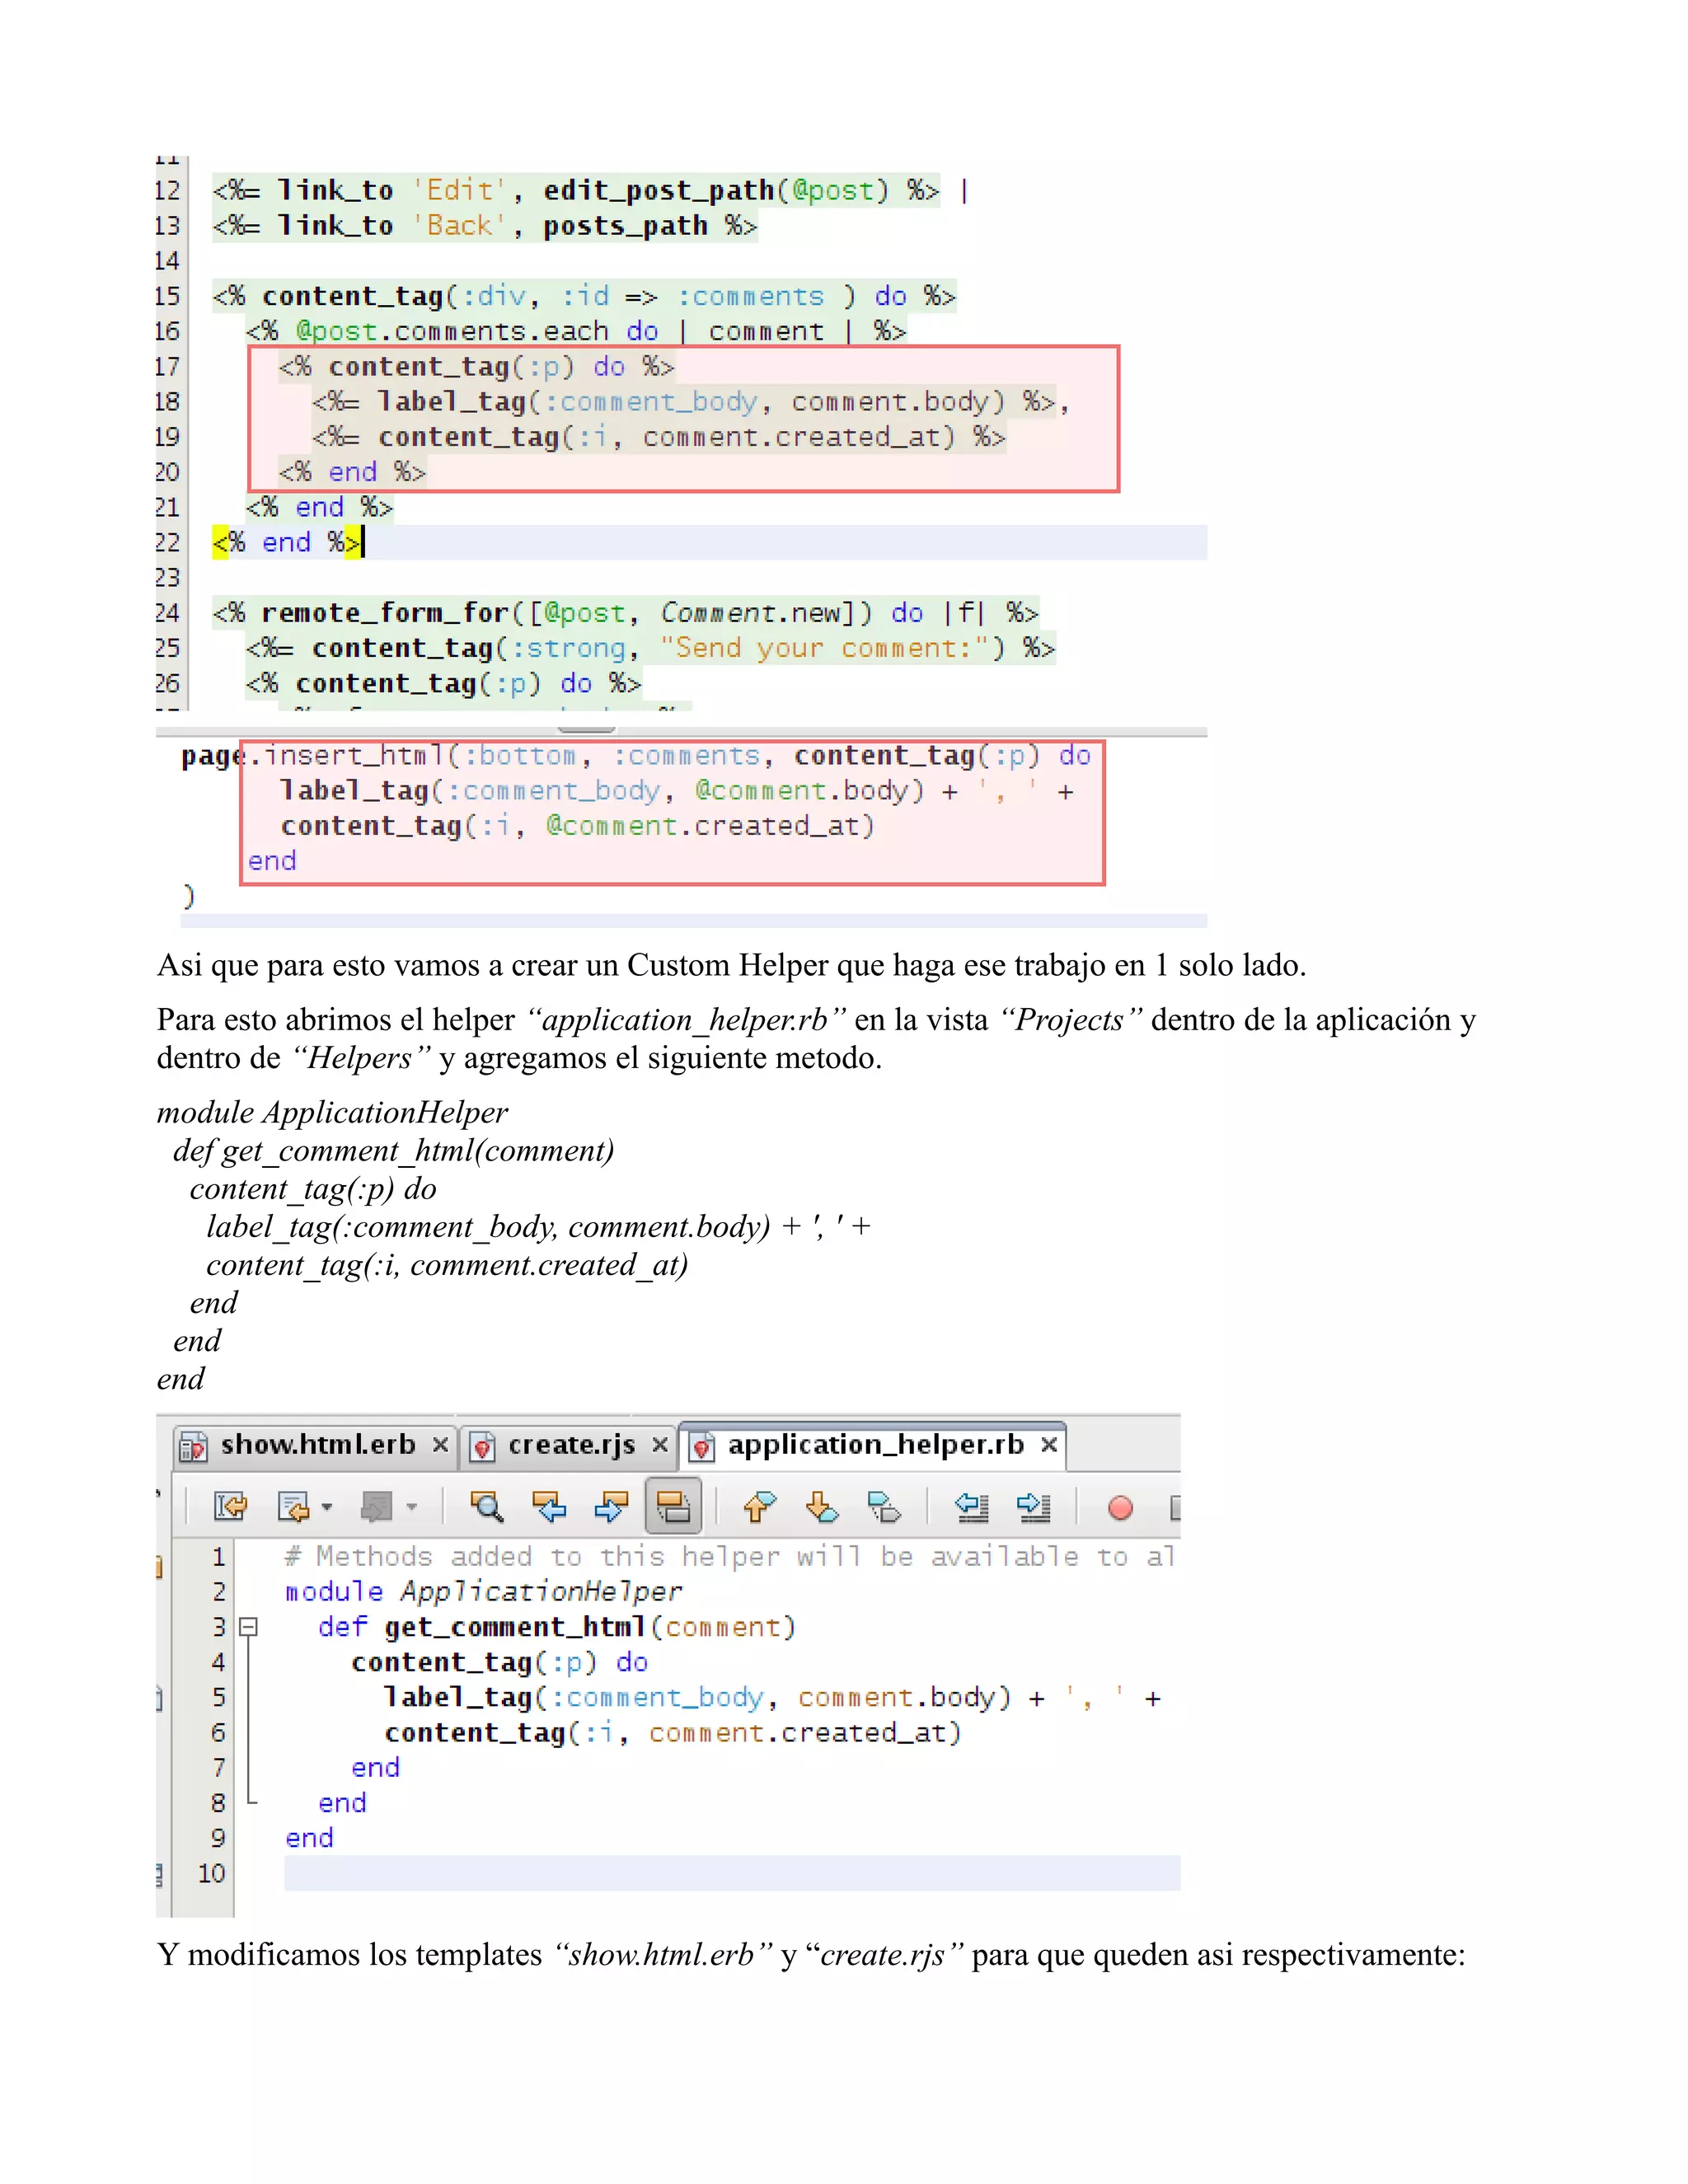Image resolution: width=1688 pixels, height=2184 pixels.
Task: Click the create.rjs ruby file icon
Action: [483, 1447]
